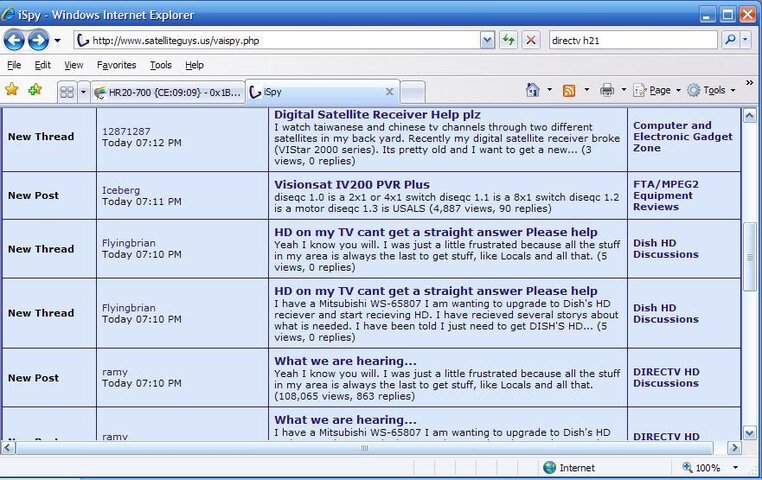Open recent pages dropdown beside Forward button

pos(57,40)
